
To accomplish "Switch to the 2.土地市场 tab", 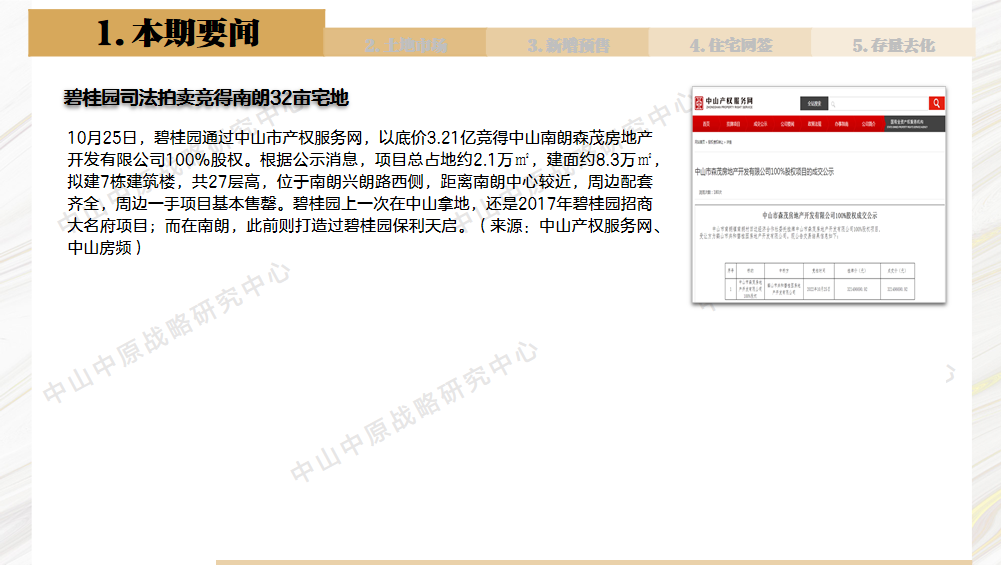I will coord(405,43).
